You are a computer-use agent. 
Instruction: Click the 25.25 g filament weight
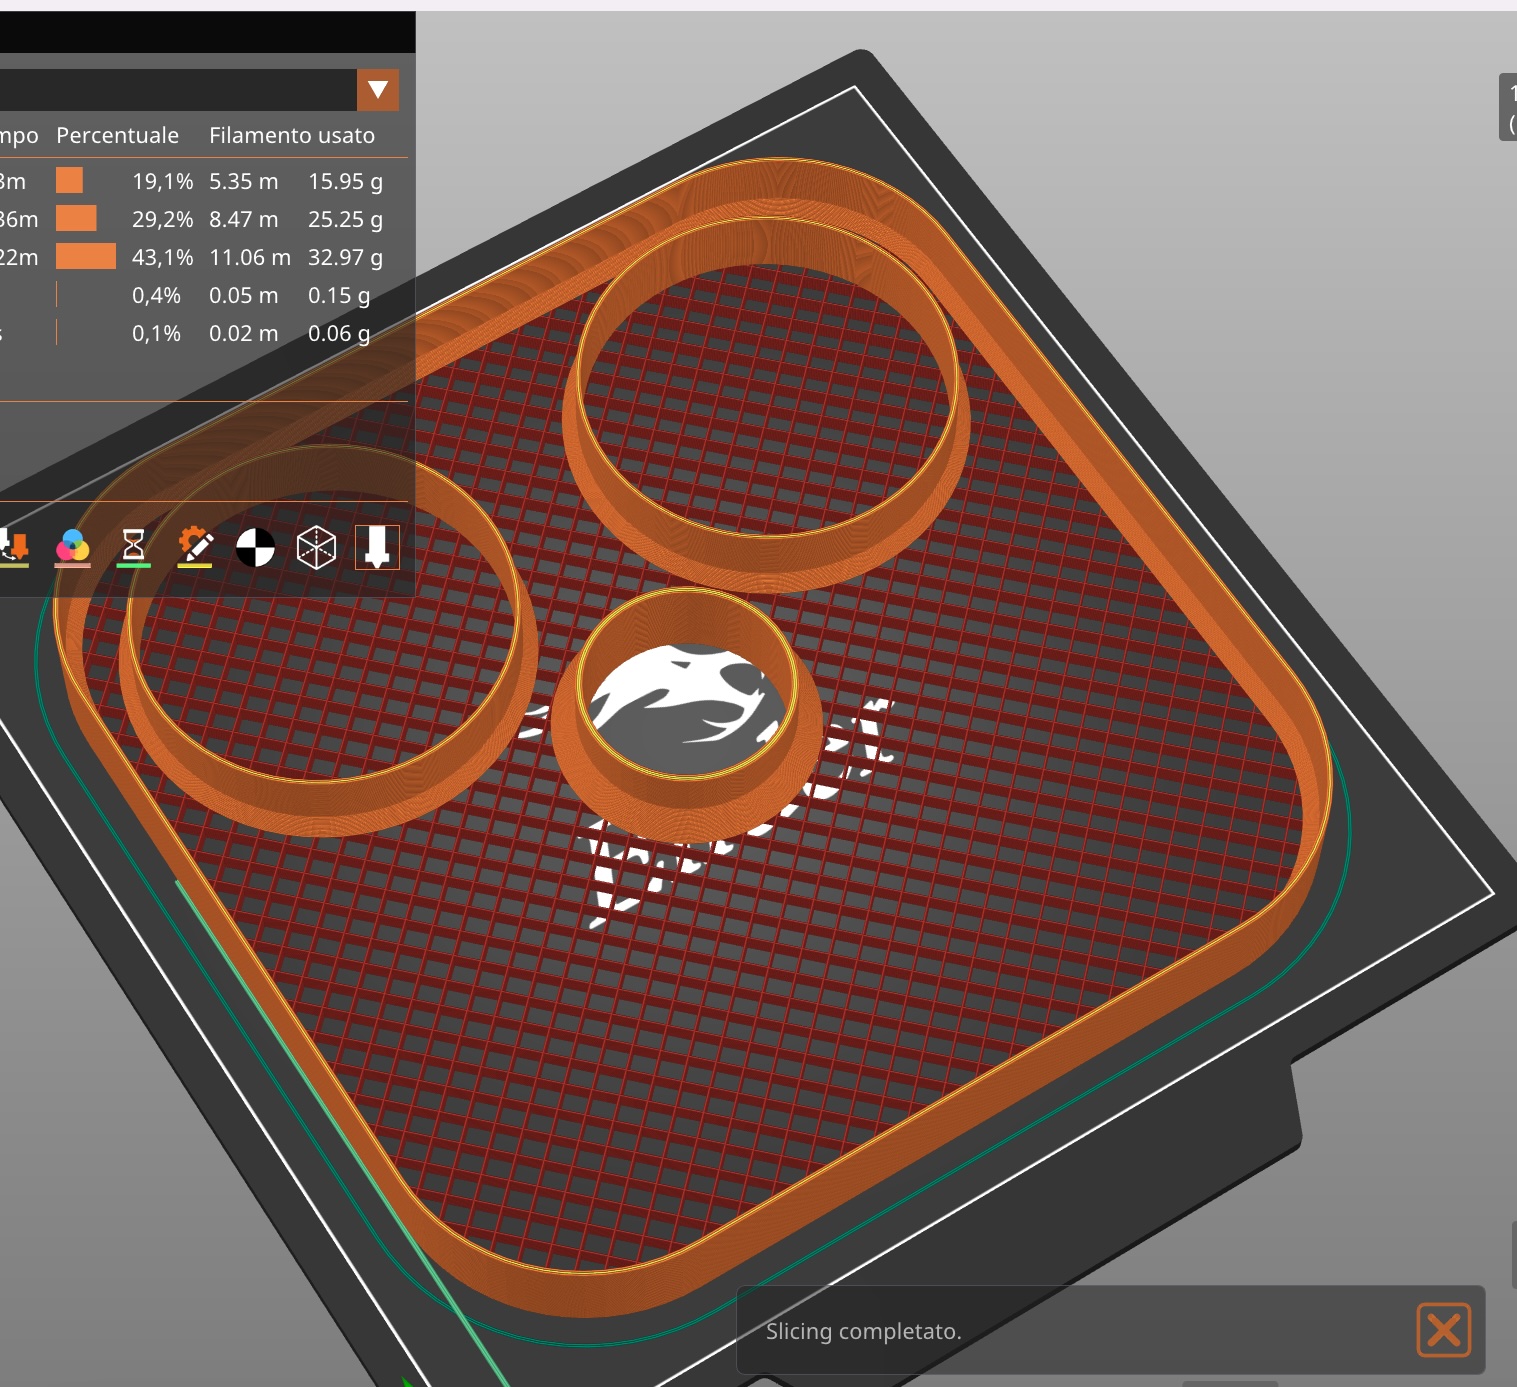coord(345,219)
